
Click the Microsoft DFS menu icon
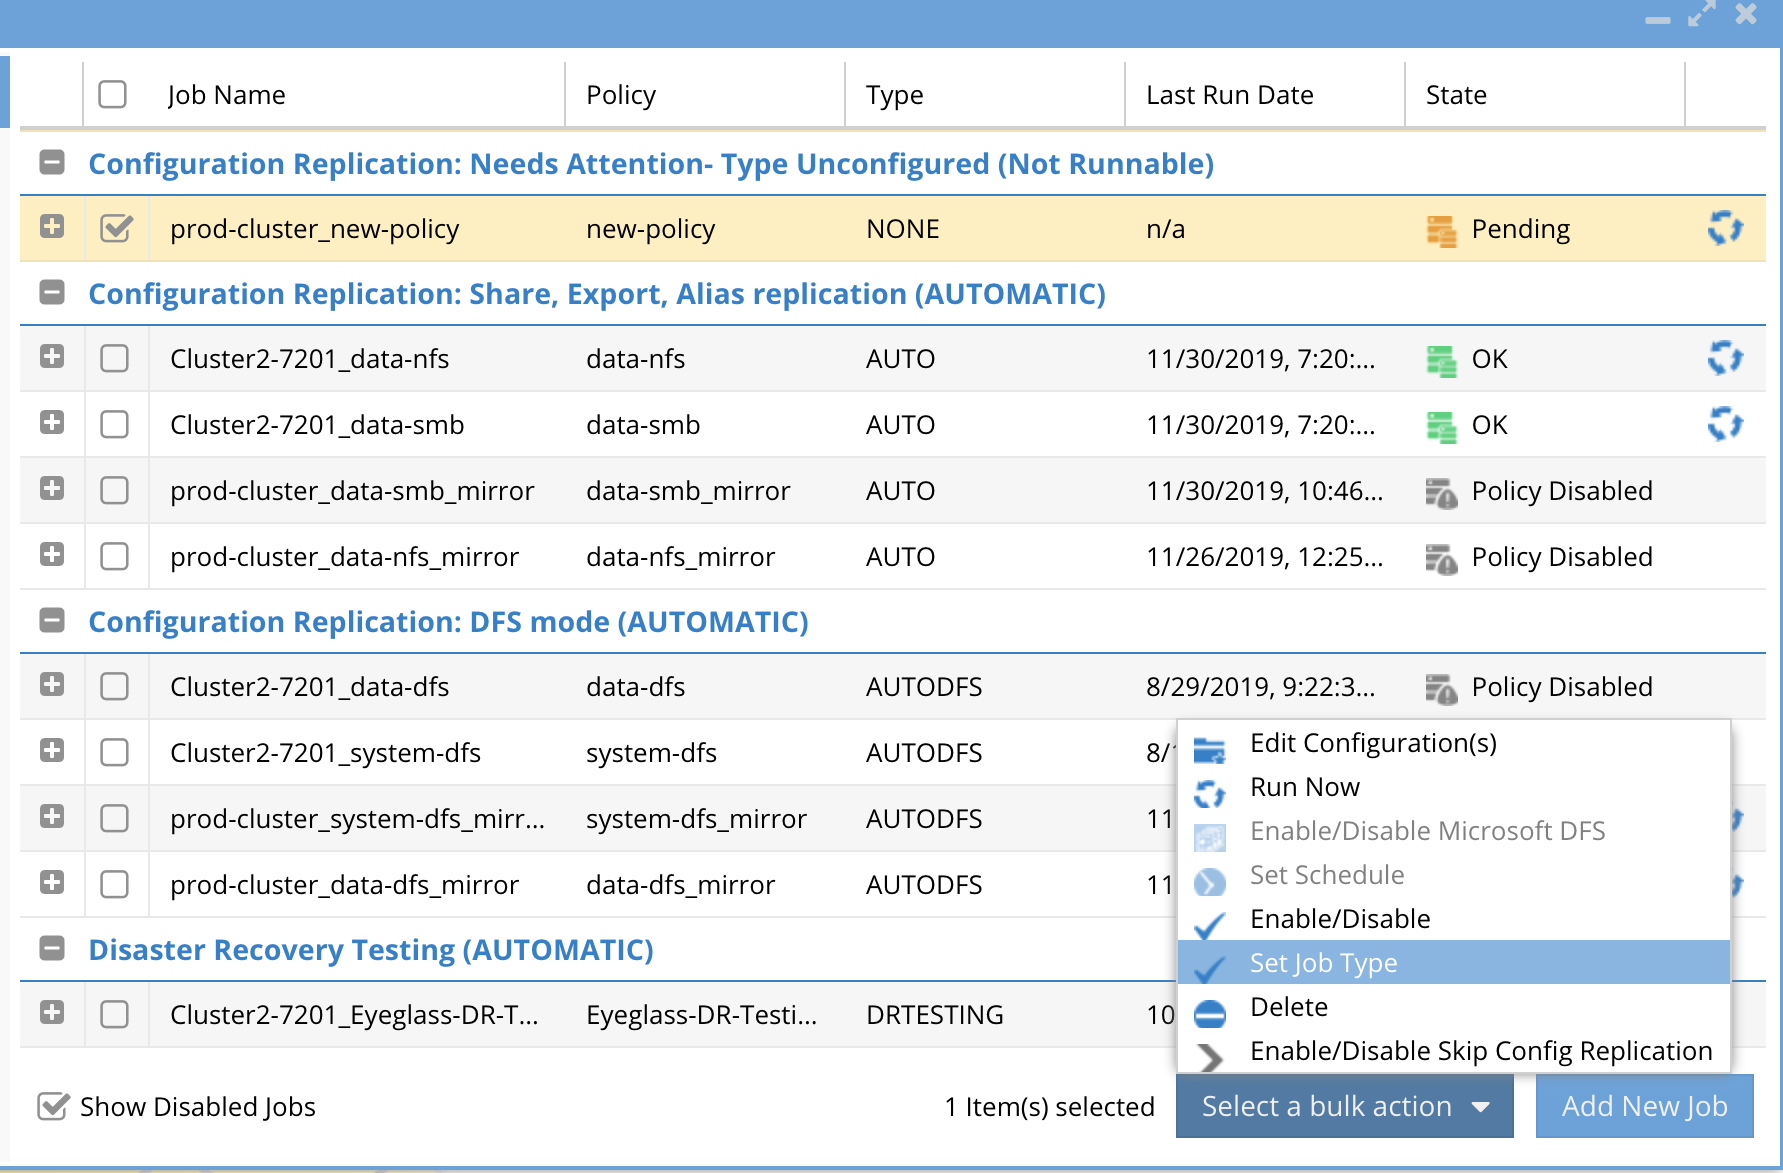(x=1210, y=837)
